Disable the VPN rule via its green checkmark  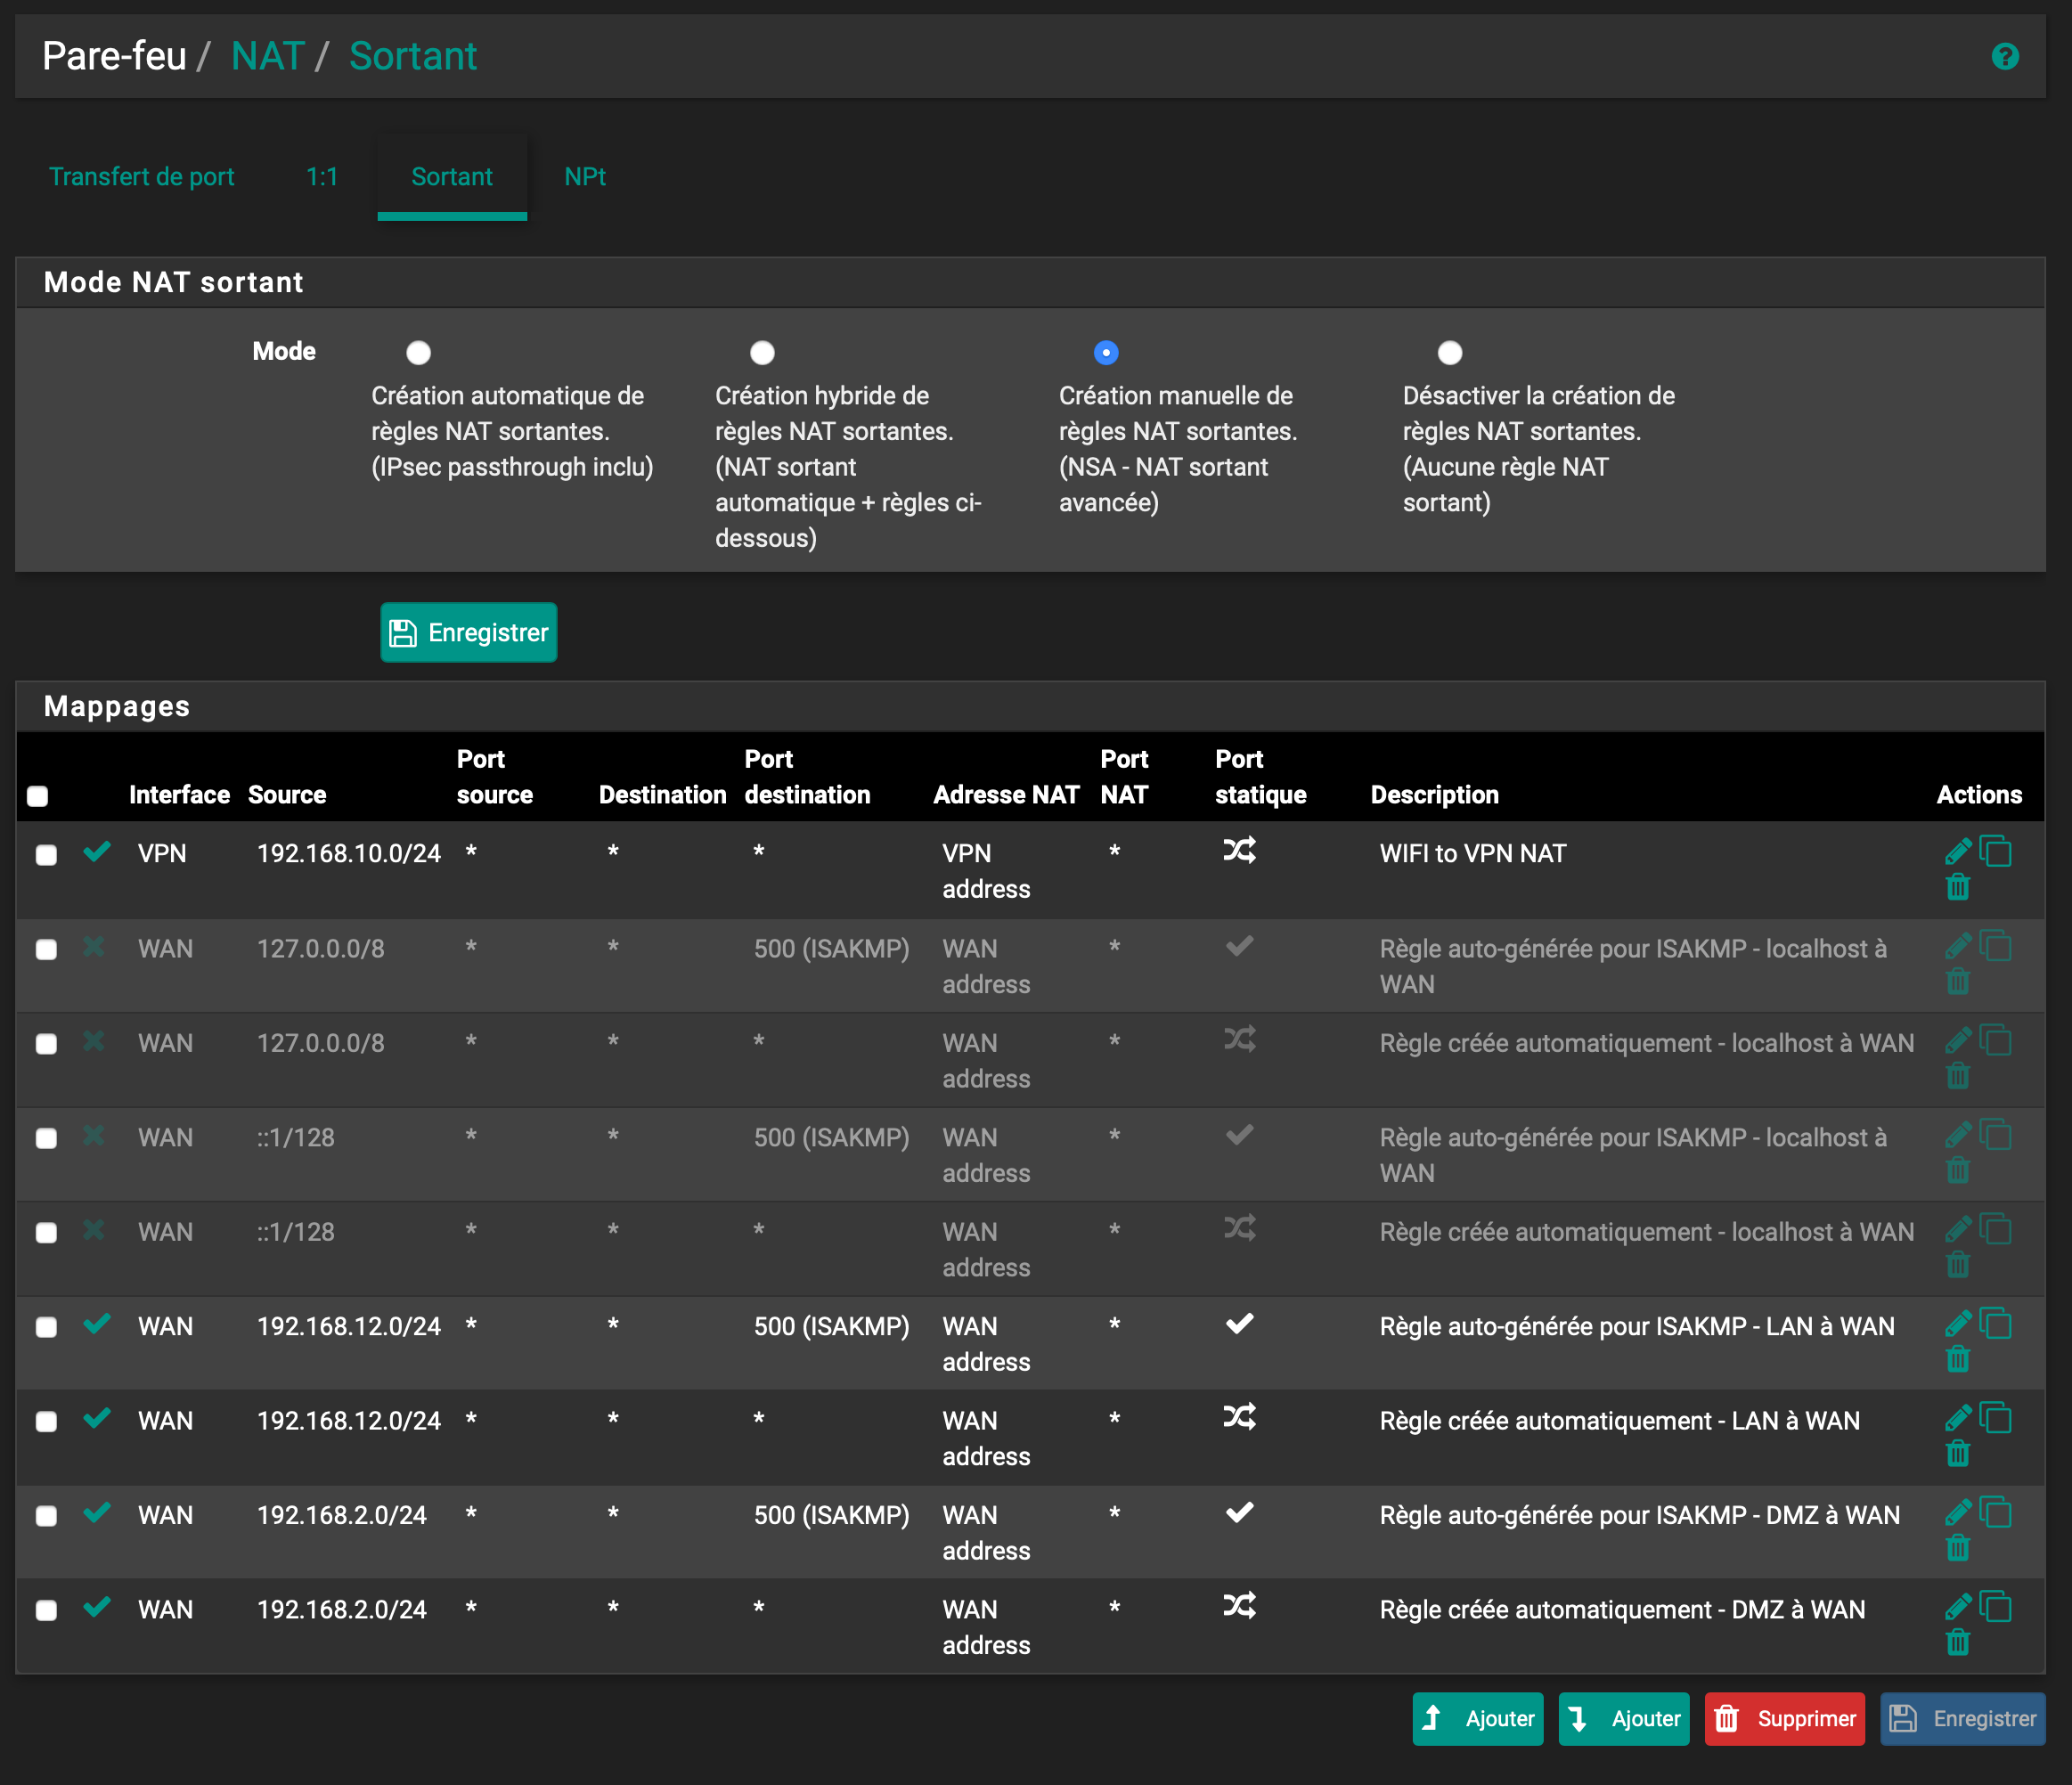coord(97,852)
